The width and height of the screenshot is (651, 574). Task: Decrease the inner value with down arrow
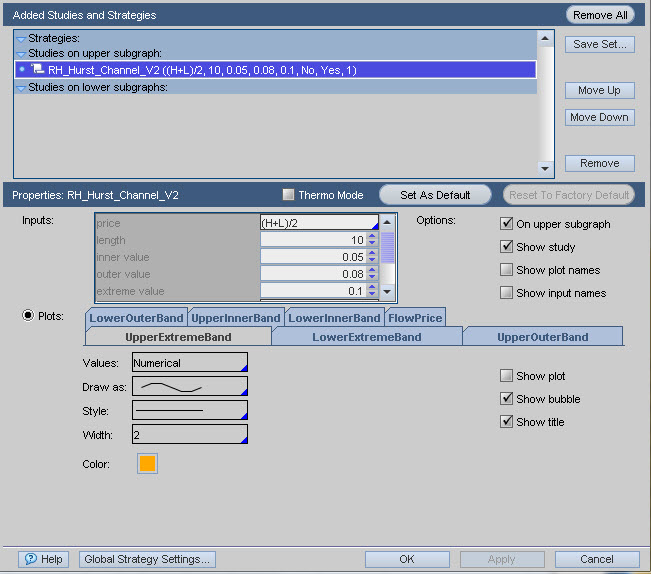[372, 261]
